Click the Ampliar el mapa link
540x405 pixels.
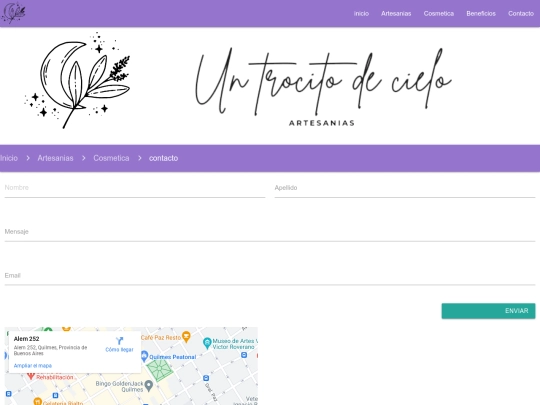(x=33, y=366)
